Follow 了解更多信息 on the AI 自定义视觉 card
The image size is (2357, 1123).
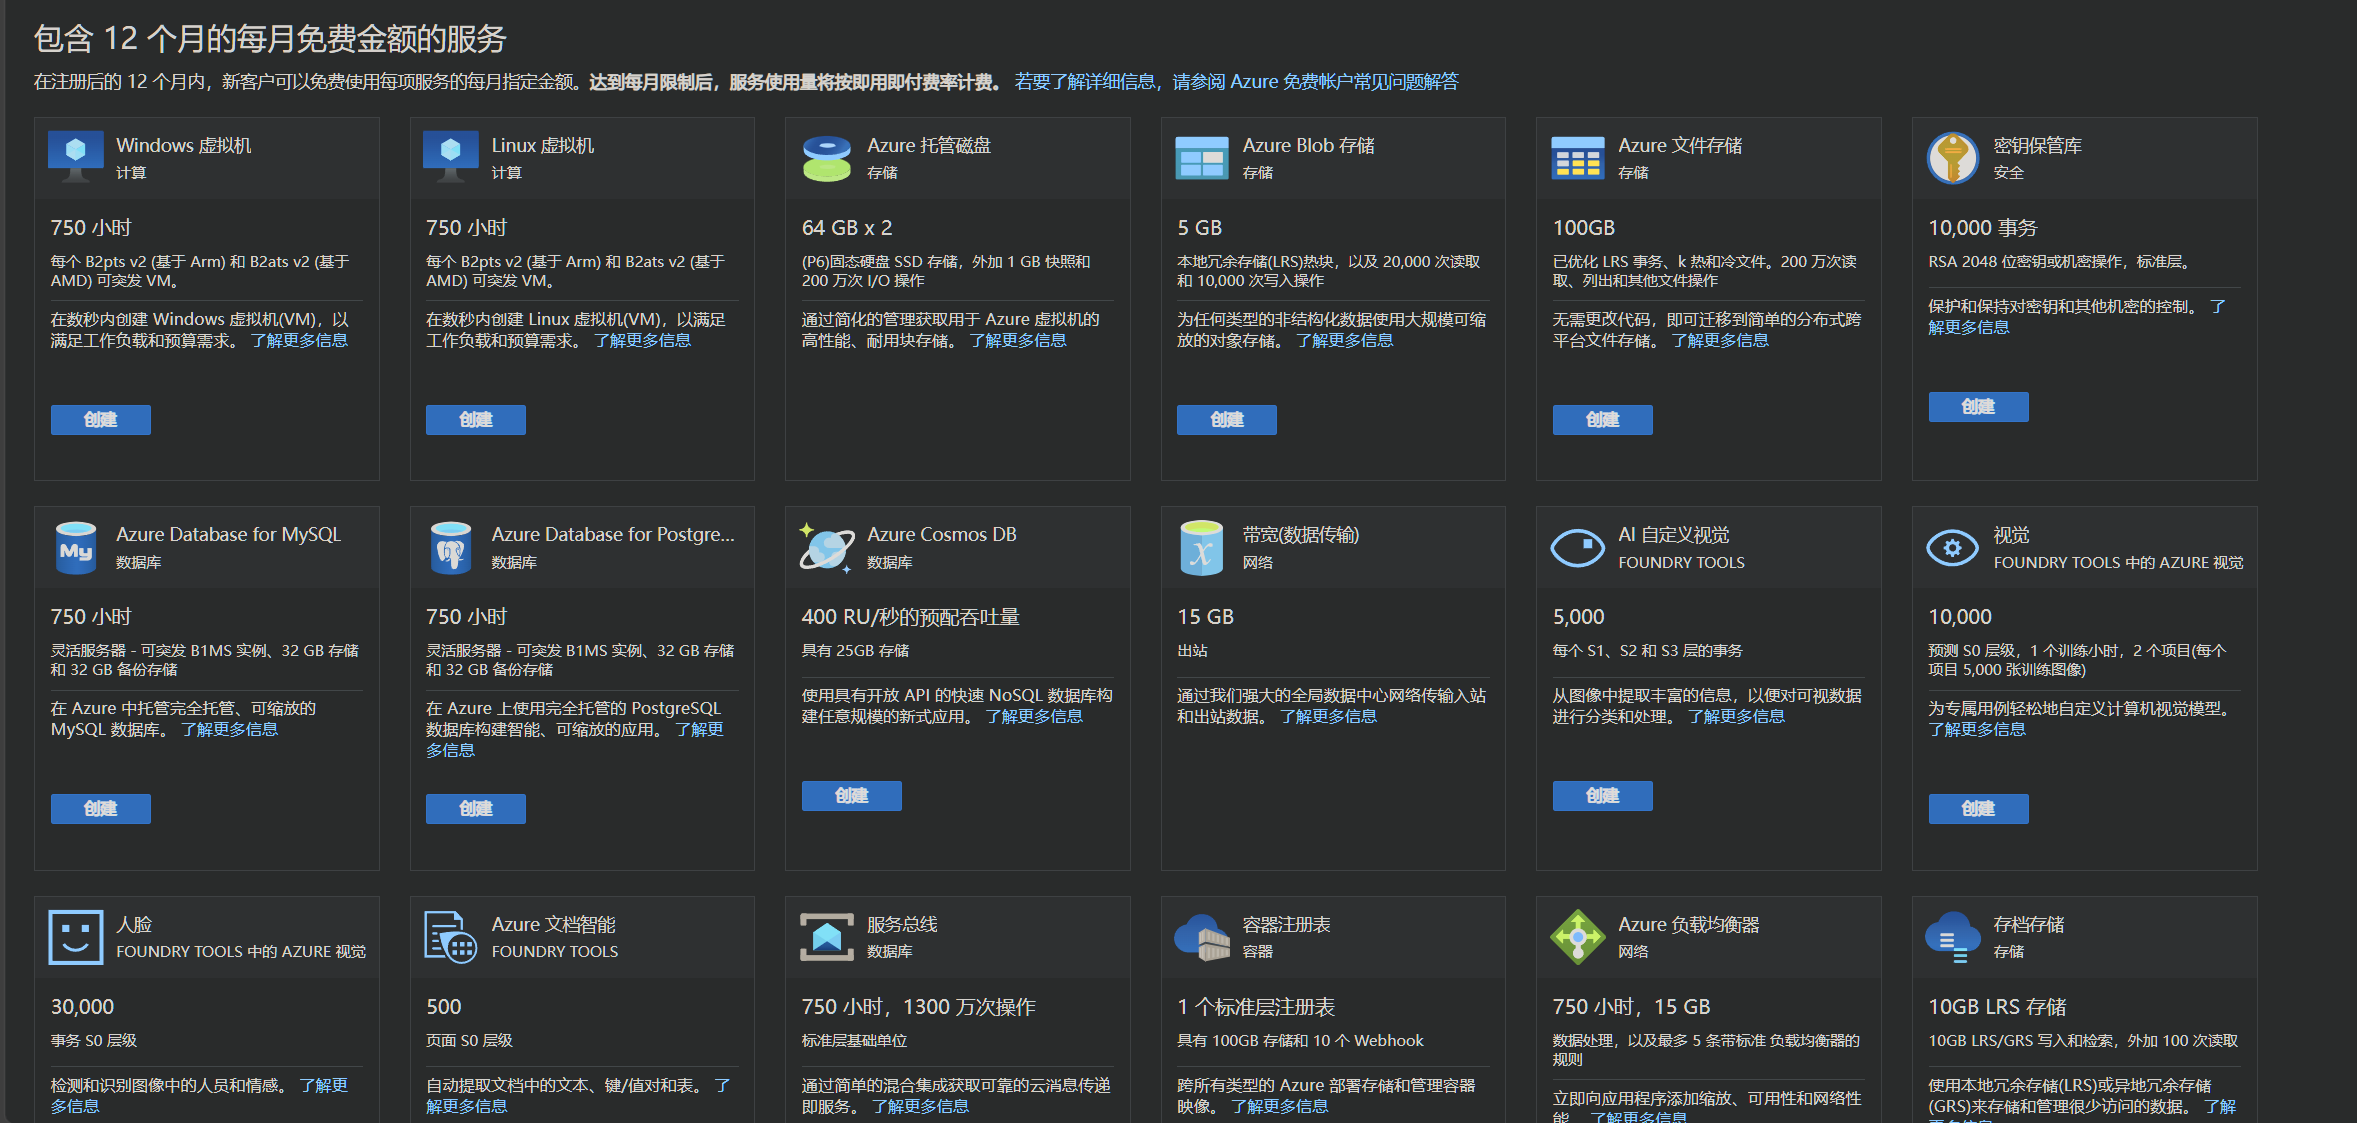[x=1736, y=717]
